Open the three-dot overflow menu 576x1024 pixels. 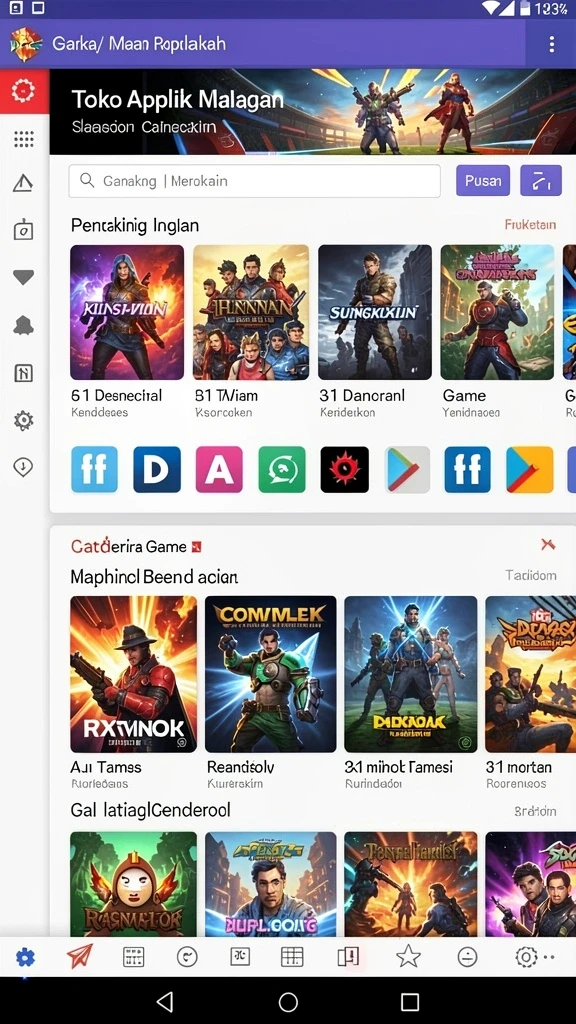point(552,44)
